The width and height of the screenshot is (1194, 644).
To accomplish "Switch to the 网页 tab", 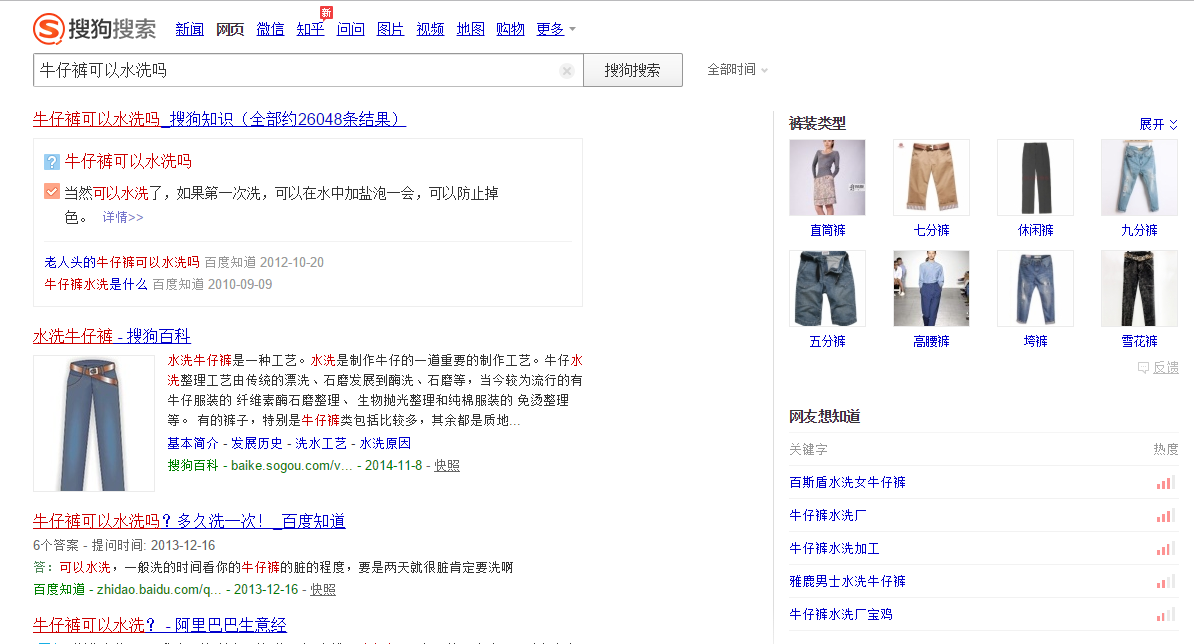I will point(230,29).
